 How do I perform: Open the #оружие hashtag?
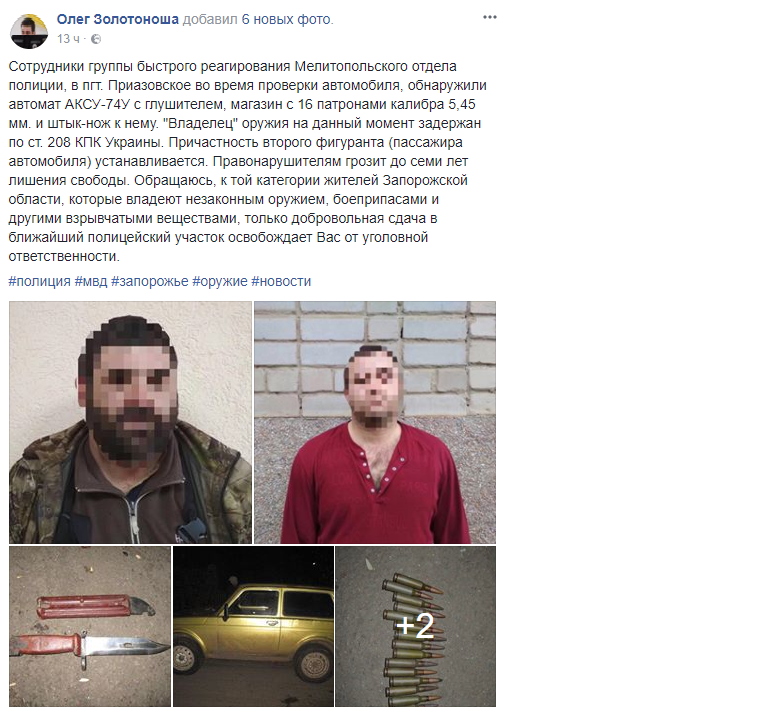[x=220, y=281]
